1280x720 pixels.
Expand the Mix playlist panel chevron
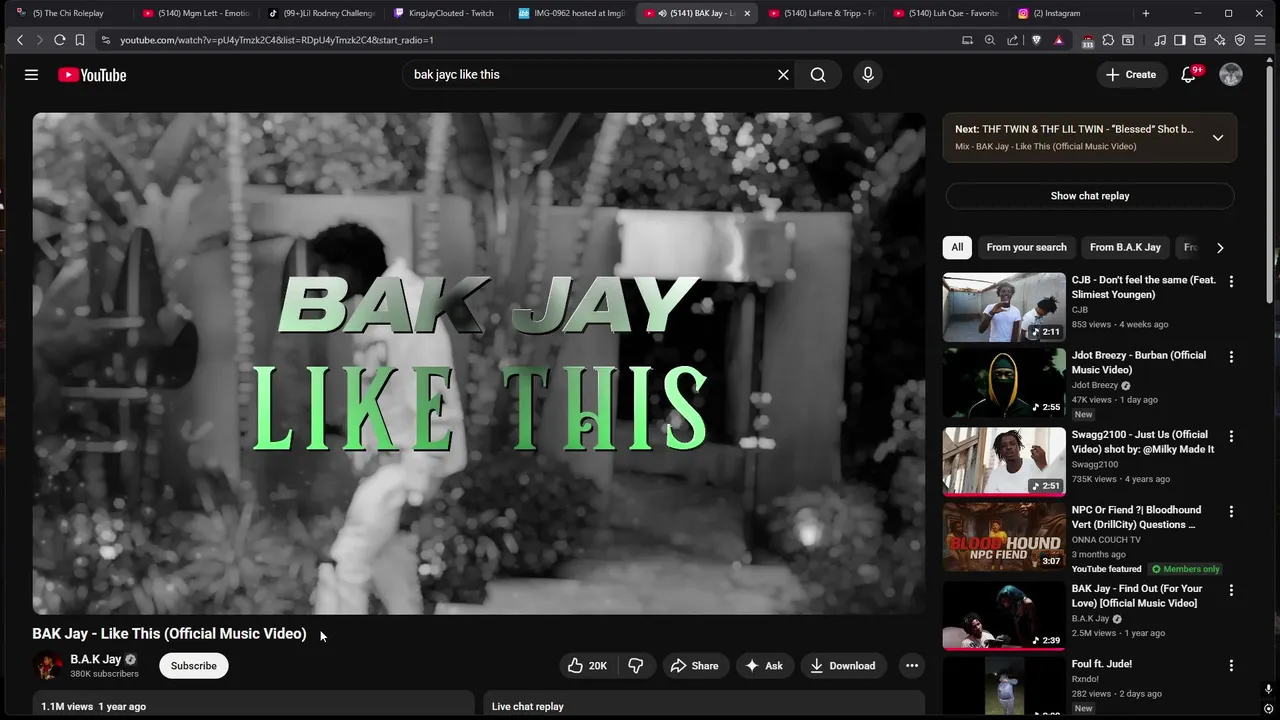(x=1218, y=138)
